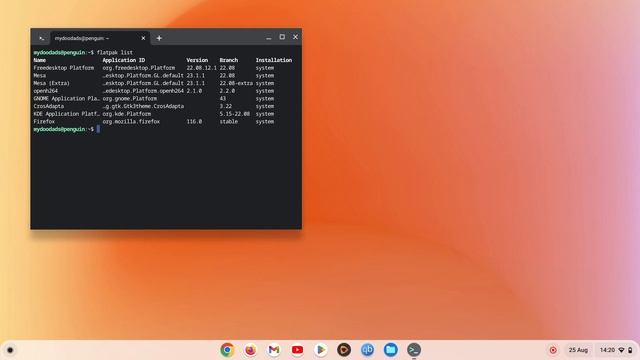Click the 'Application ID' column header
The image size is (640, 360).
pyautogui.click(x=124, y=60)
